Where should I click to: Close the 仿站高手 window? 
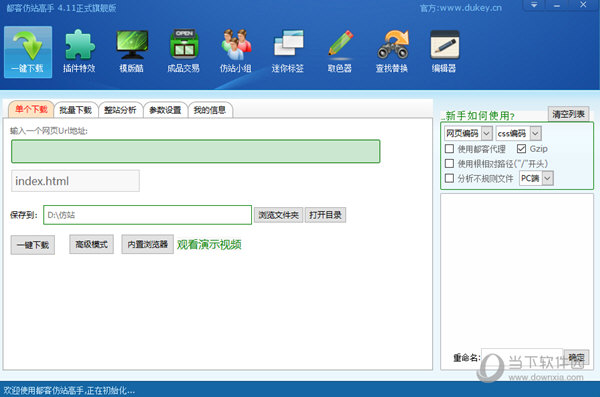[x=583, y=5]
